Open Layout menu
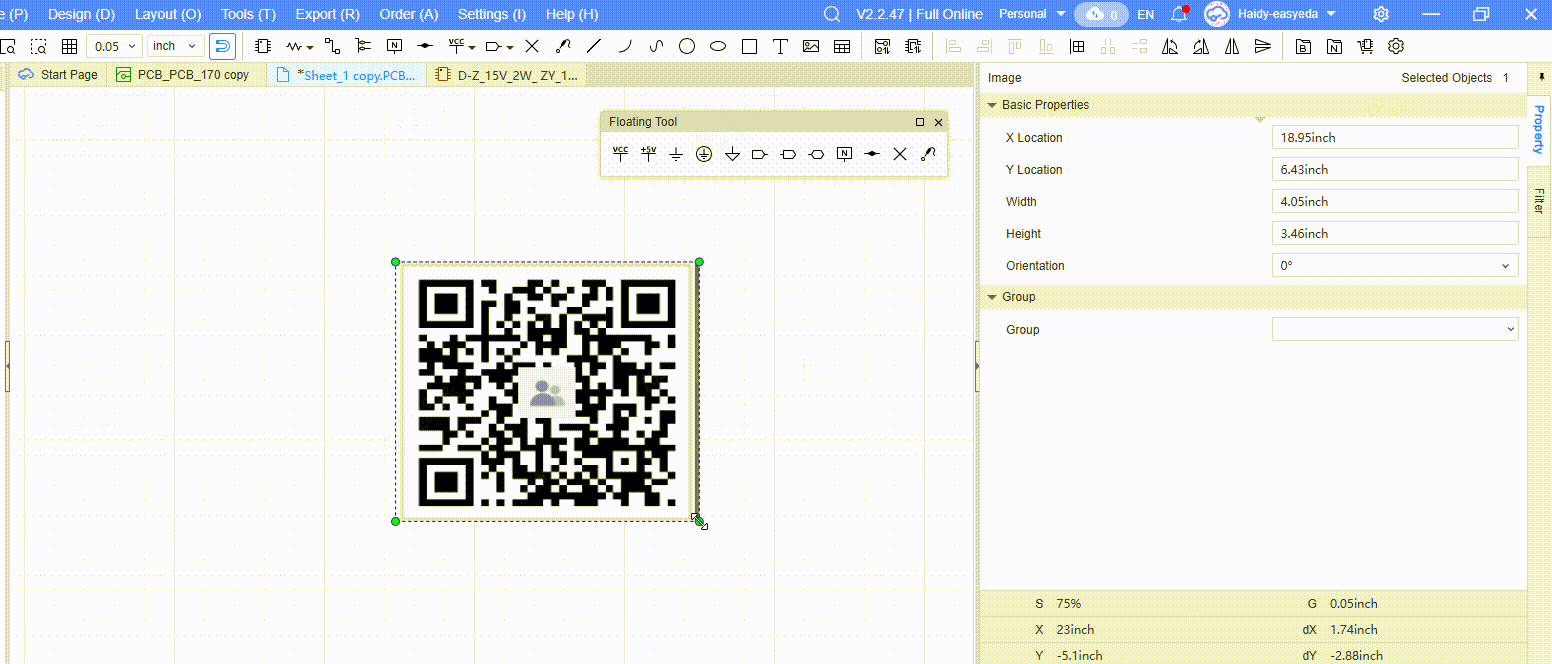This screenshot has width=1552, height=664. pyautogui.click(x=168, y=14)
